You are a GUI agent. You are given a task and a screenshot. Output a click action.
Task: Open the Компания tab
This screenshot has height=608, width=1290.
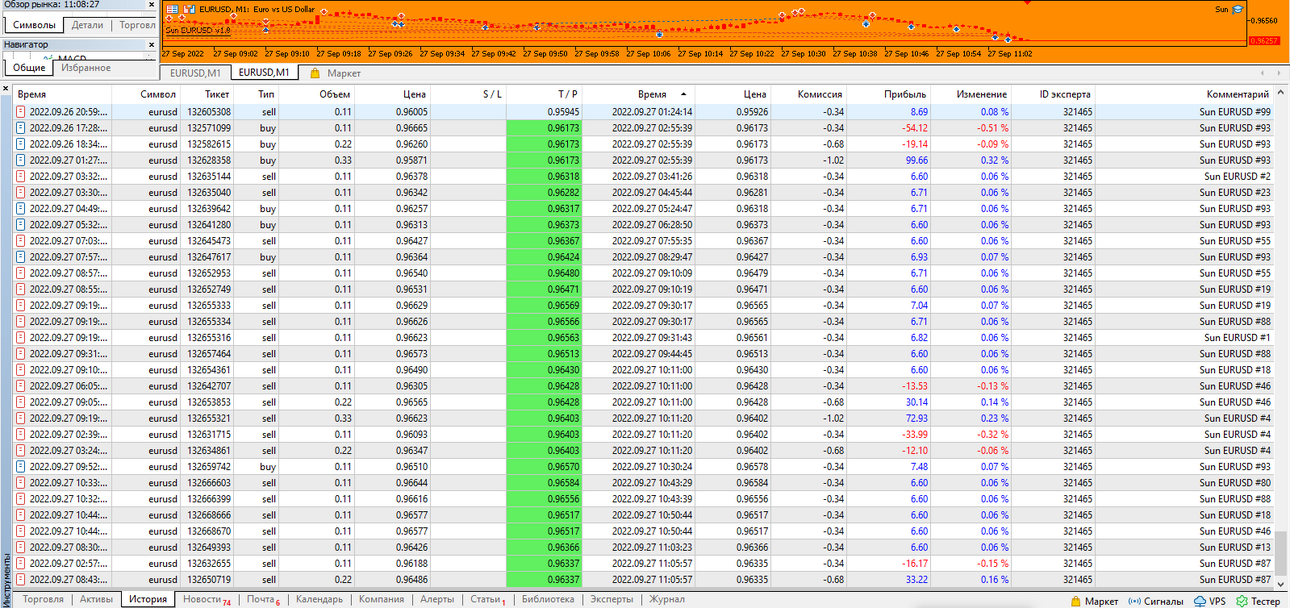pos(381,600)
